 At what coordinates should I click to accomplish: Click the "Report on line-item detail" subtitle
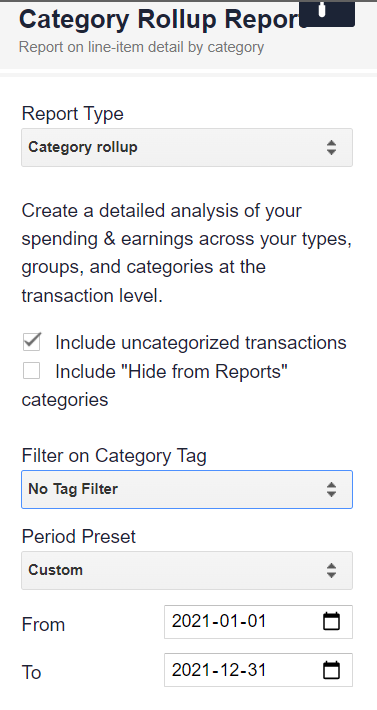141,47
